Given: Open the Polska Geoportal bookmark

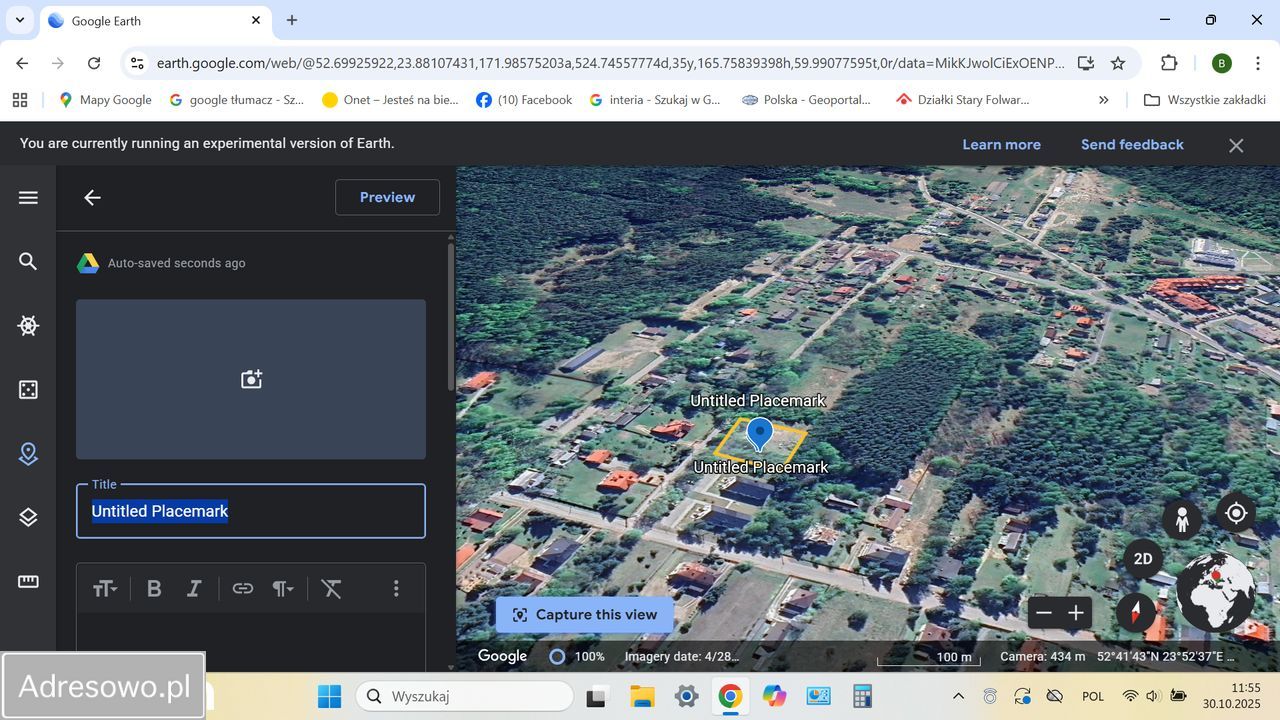Looking at the screenshot, I should (x=806, y=100).
